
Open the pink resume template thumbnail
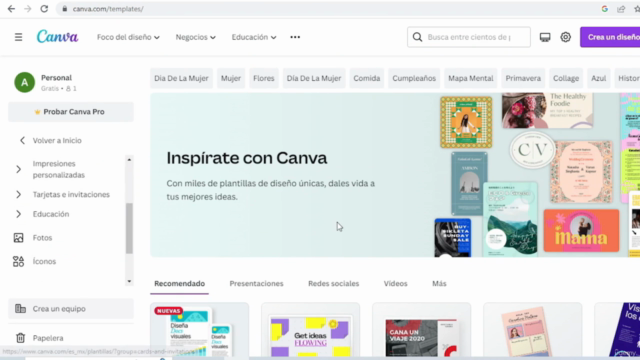click(533, 331)
